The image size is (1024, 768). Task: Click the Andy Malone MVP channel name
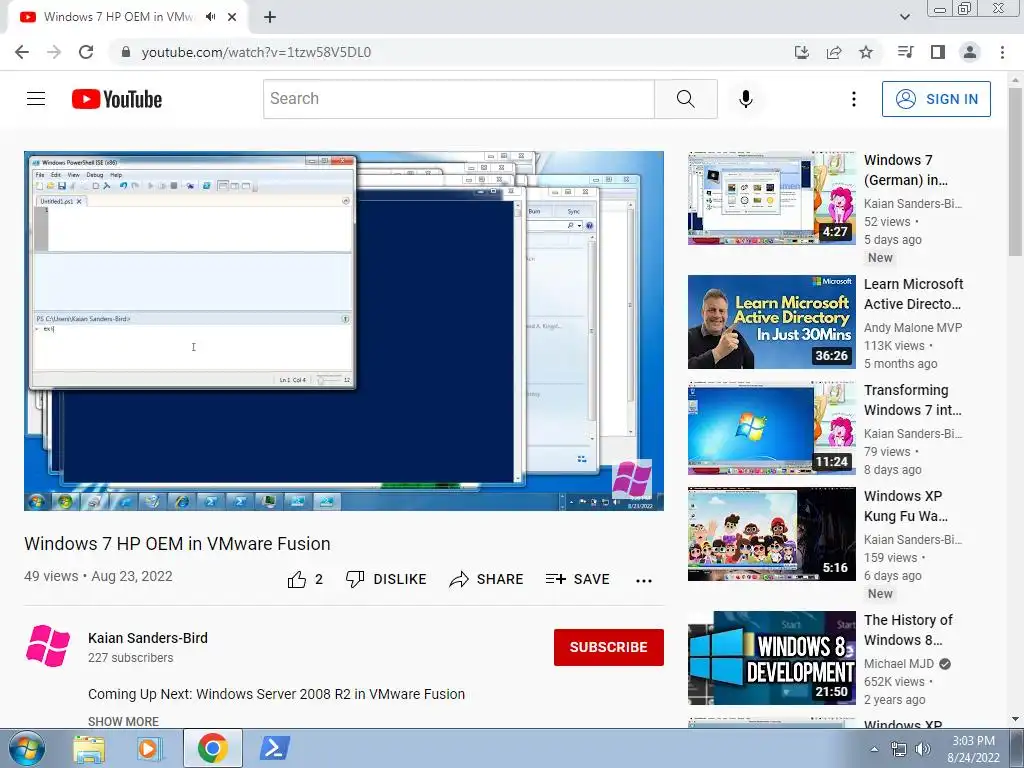click(913, 328)
